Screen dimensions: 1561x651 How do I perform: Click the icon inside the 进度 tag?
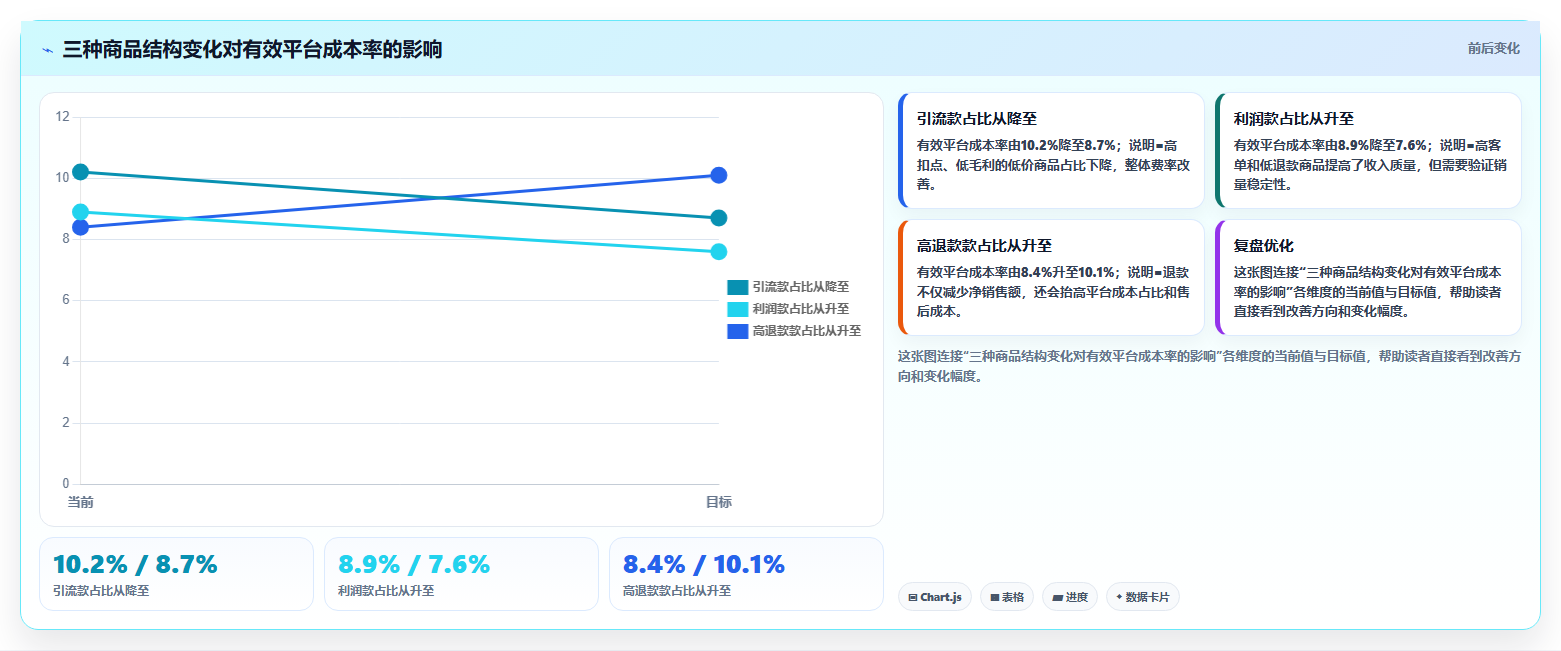tap(1057, 598)
